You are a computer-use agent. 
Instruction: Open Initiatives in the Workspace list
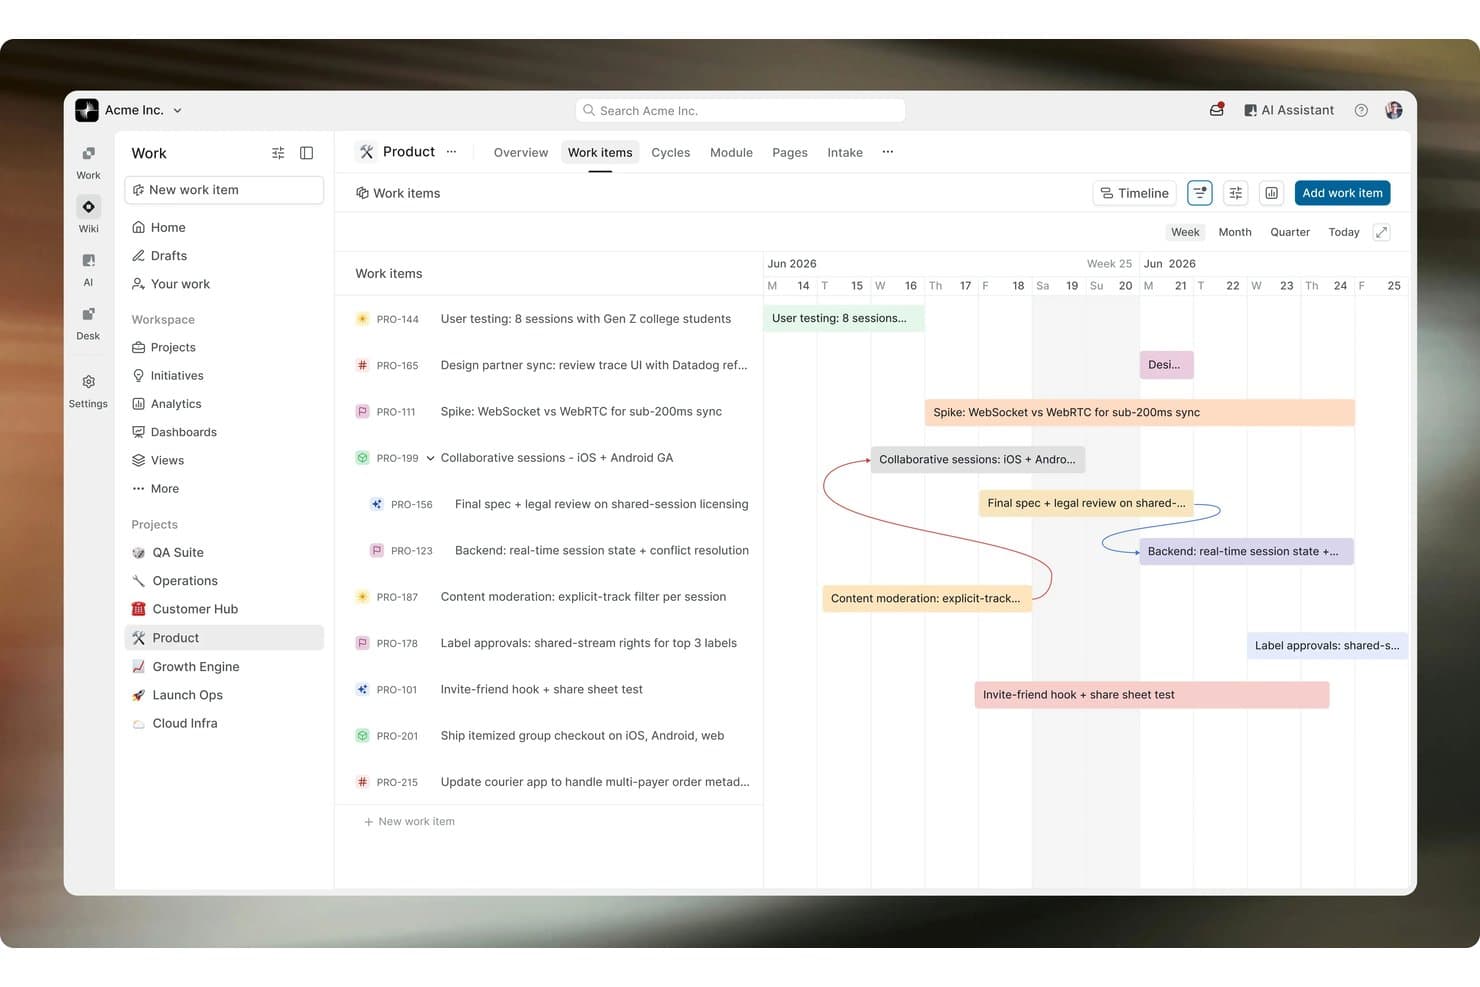pyautogui.click(x=177, y=376)
